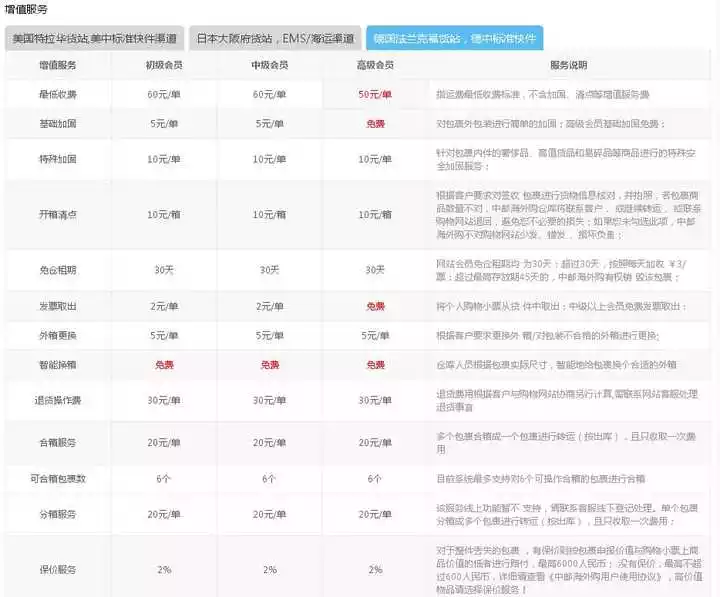
Task: Click red 免费 in 发票取出 row
Action: pos(375,306)
